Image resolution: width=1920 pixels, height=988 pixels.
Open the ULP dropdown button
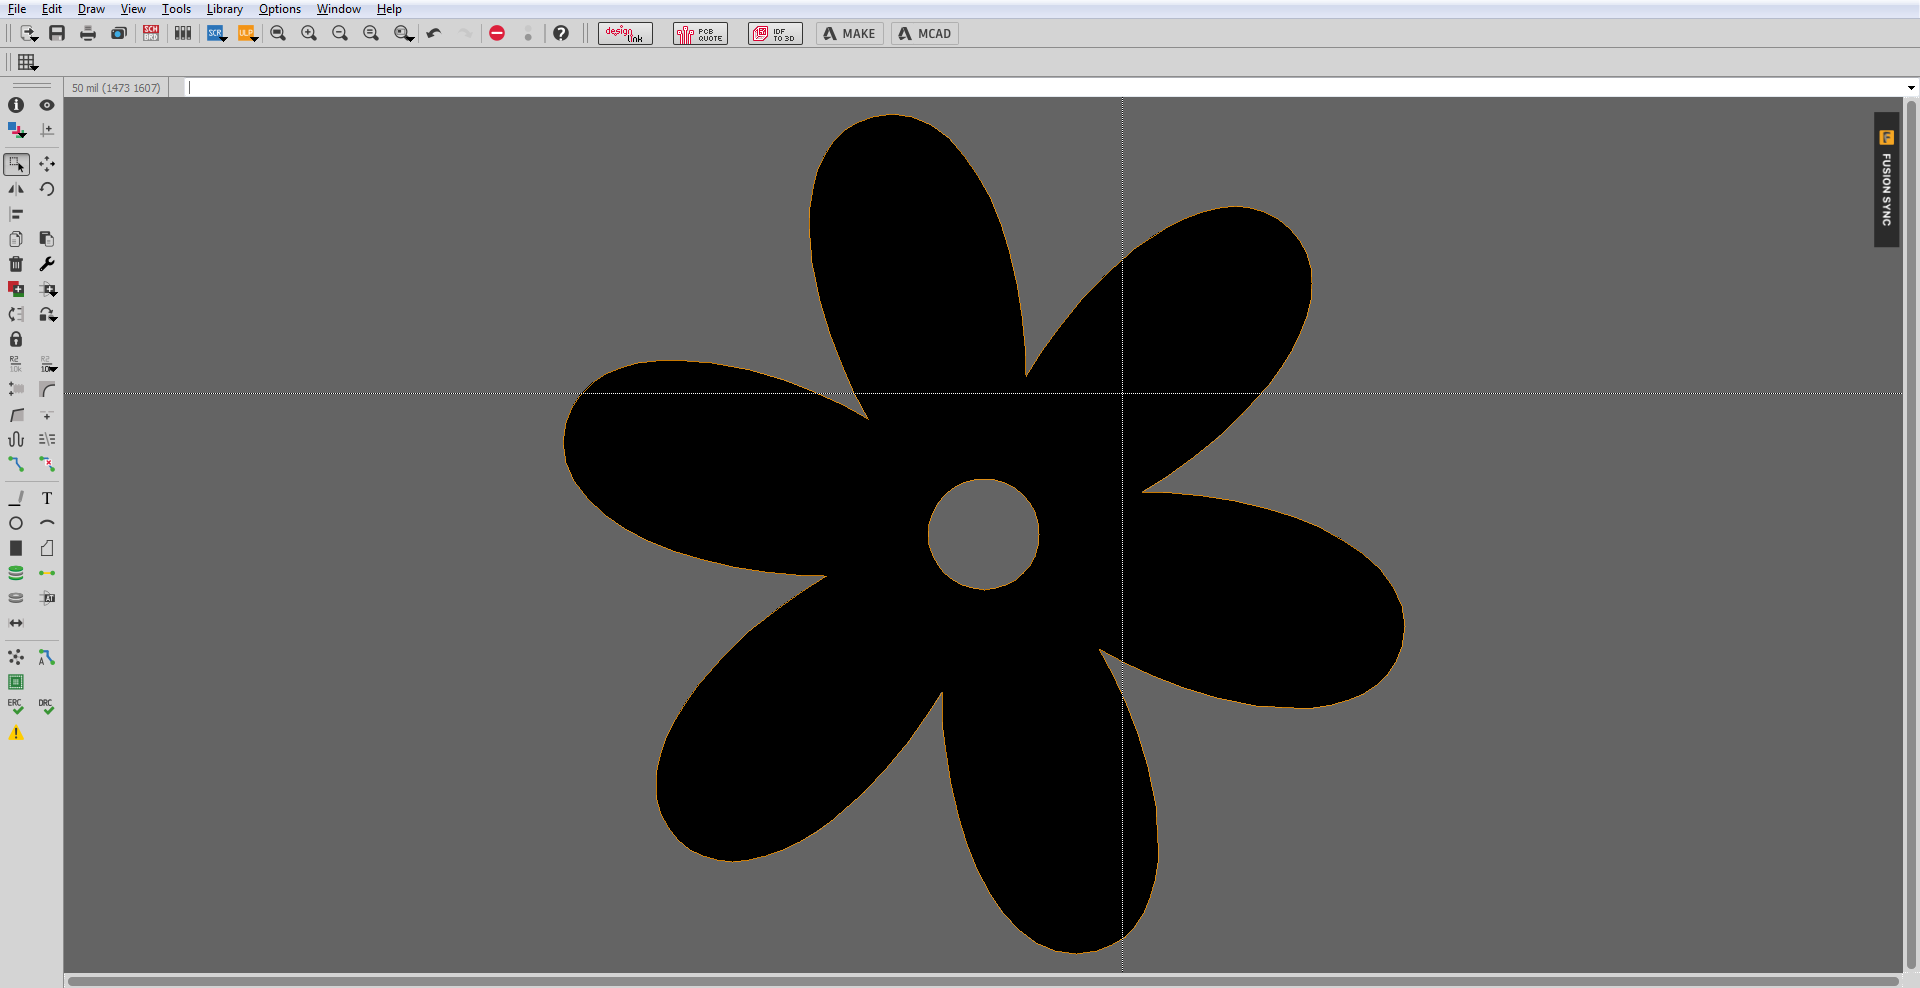(248, 33)
